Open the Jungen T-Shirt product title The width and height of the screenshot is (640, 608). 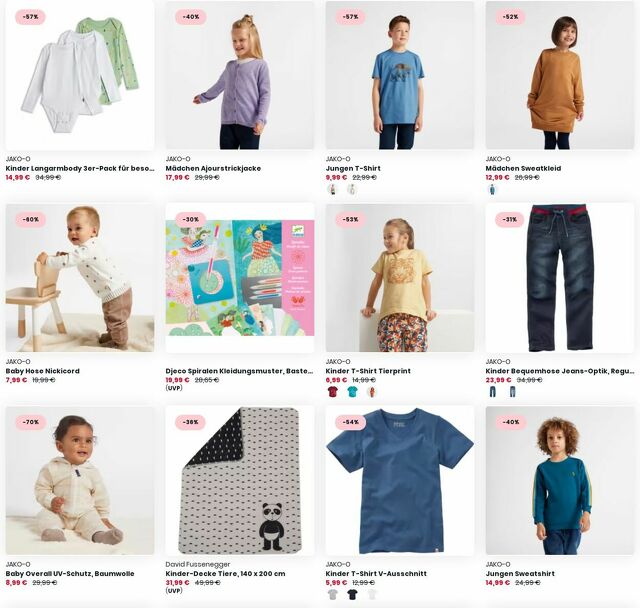[353, 168]
